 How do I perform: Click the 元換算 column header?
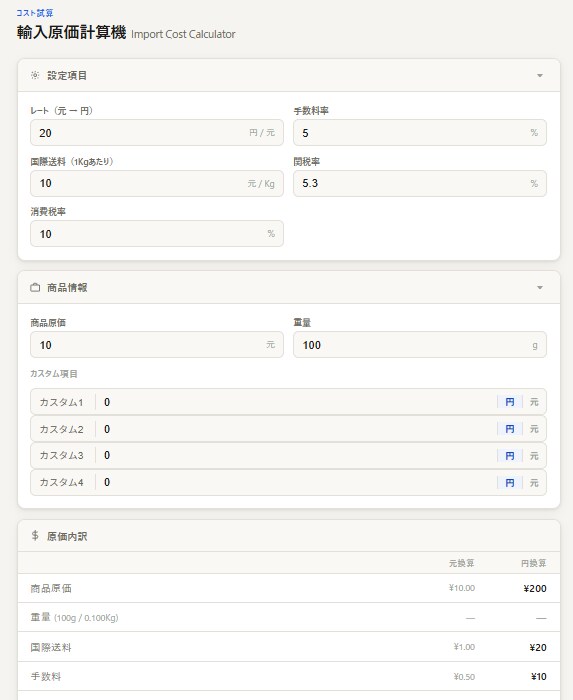[x=461, y=563]
